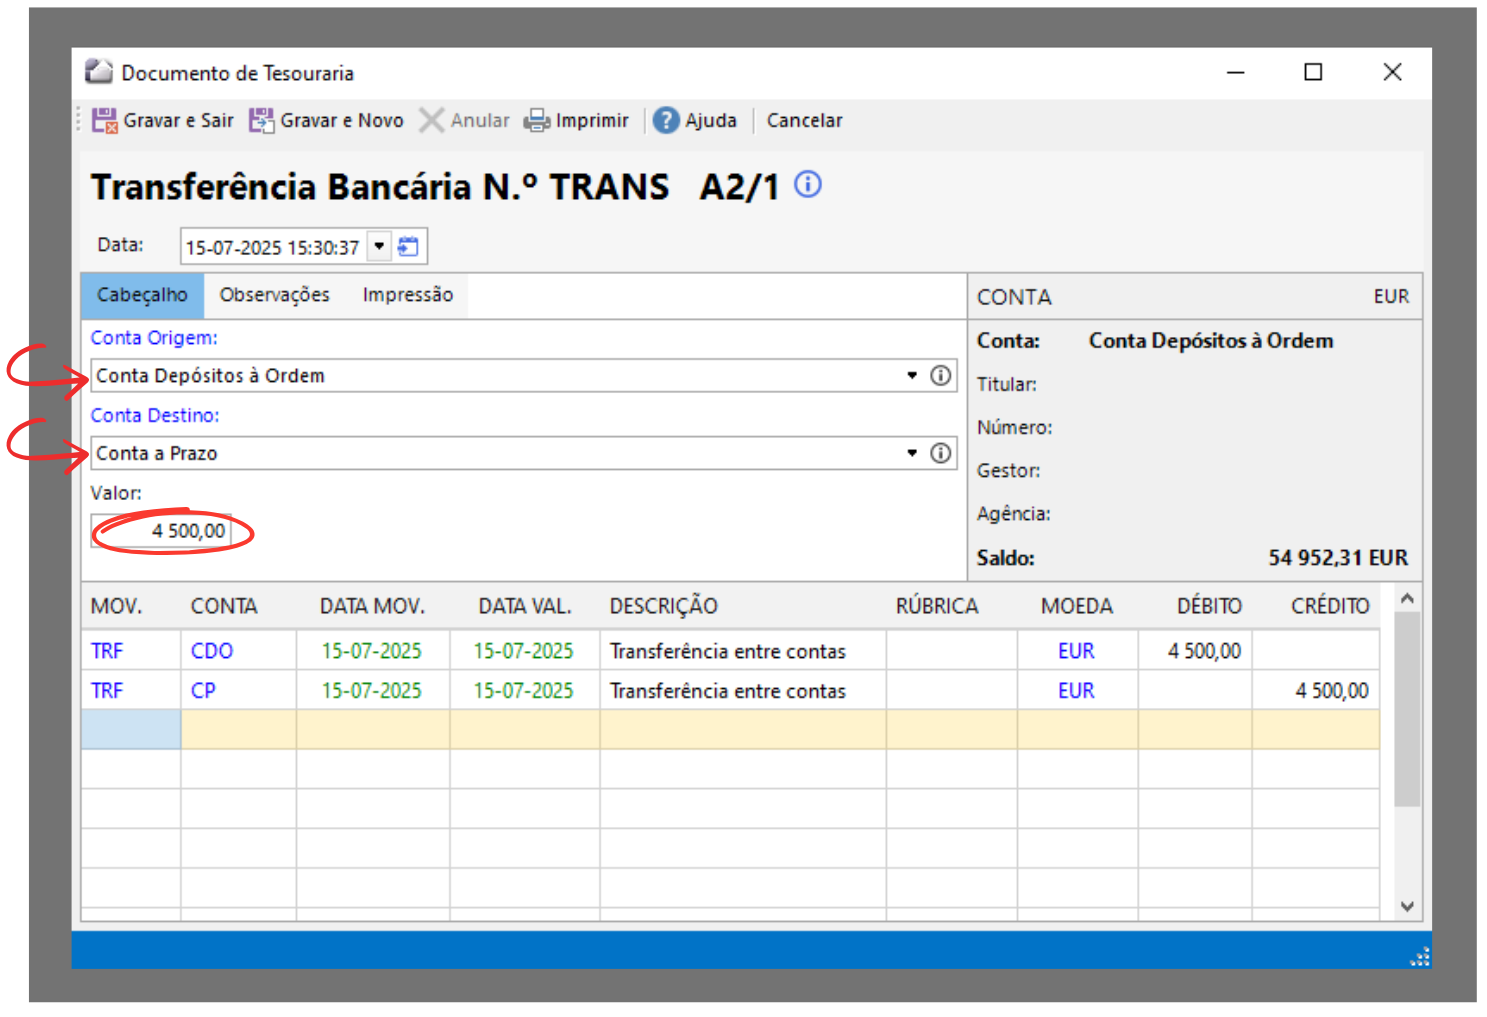Screen dimensions: 1487x1017
Task: Switch to the Impressão tab
Action: [x=407, y=295]
